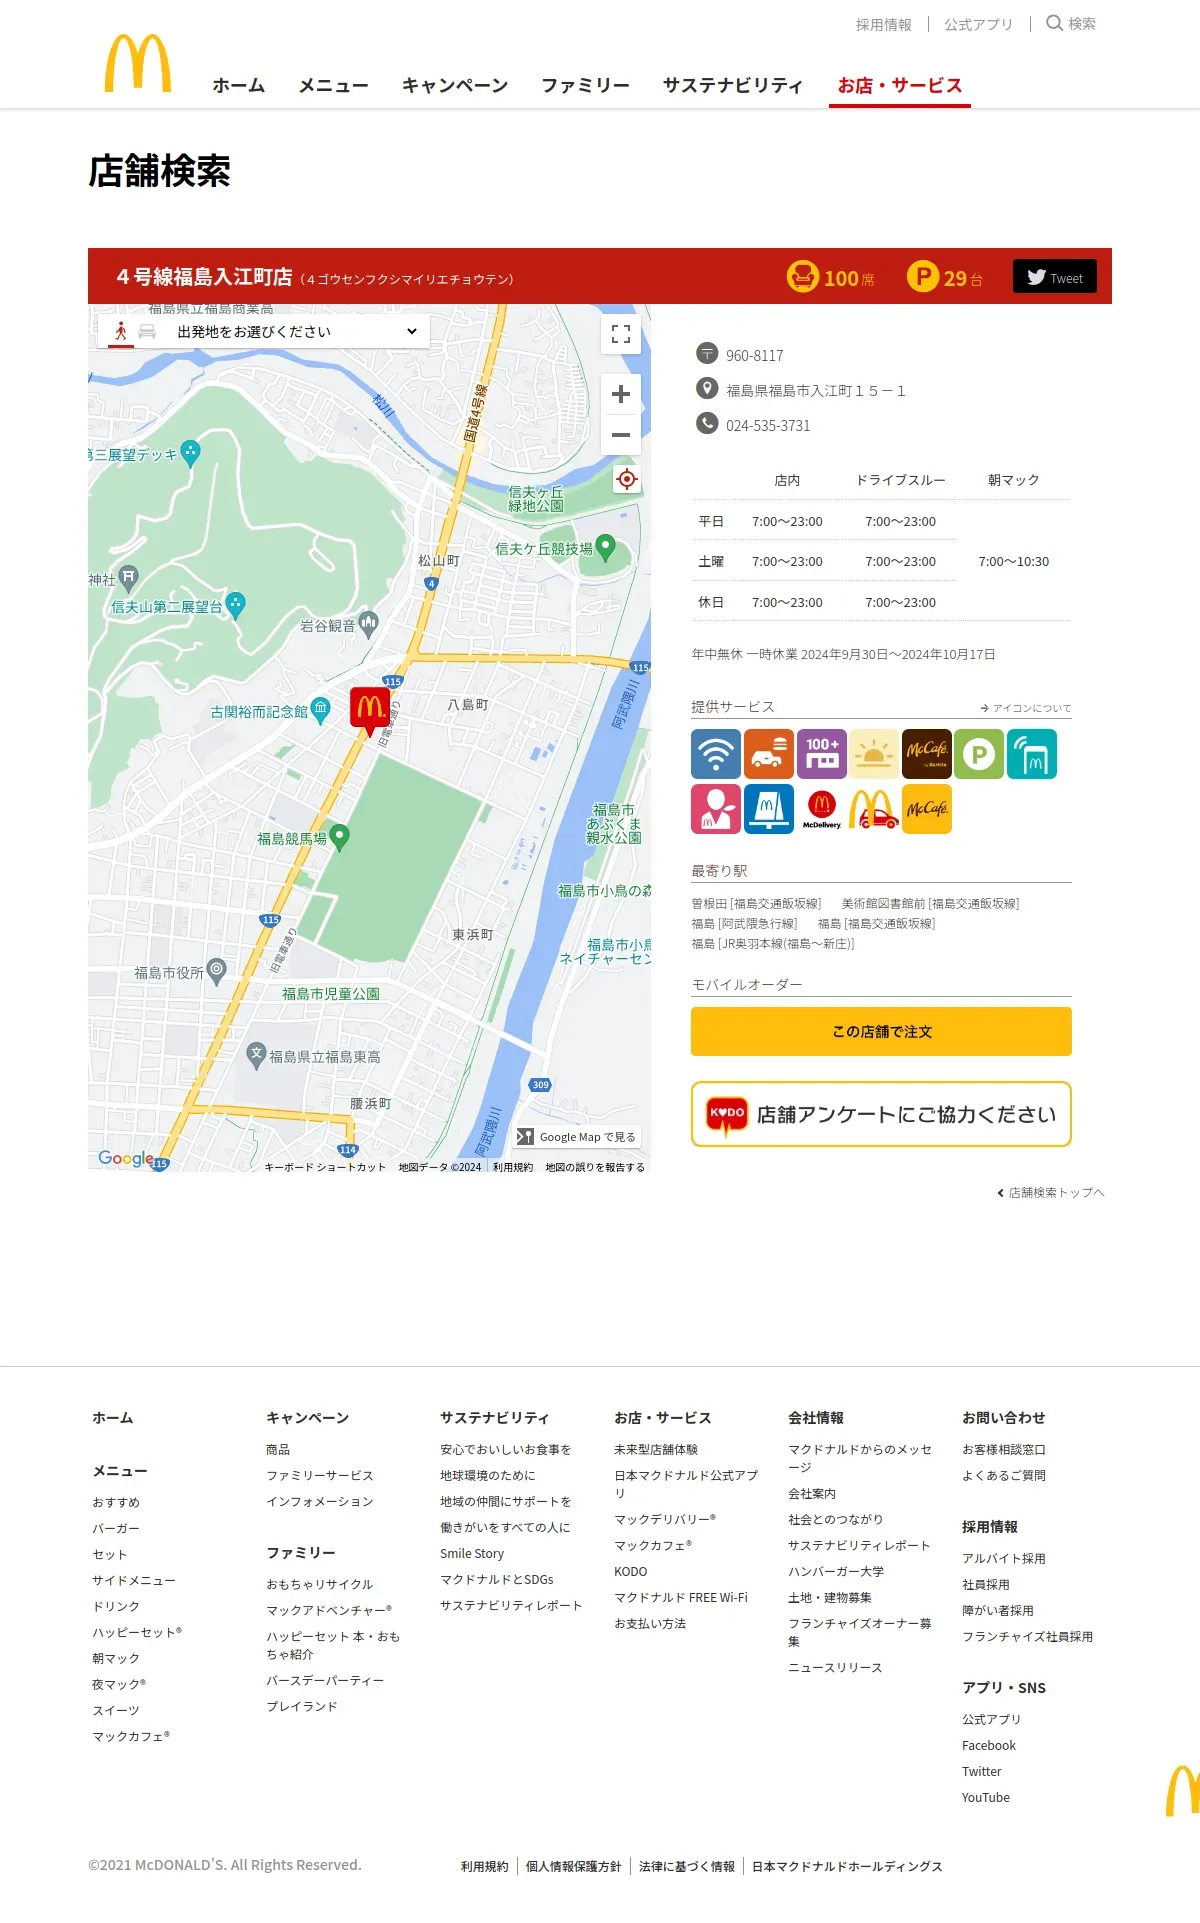The height and width of the screenshot is (1923, 1200).
Task: Click footer link ハンバーガー大学
Action: (836, 1571)
